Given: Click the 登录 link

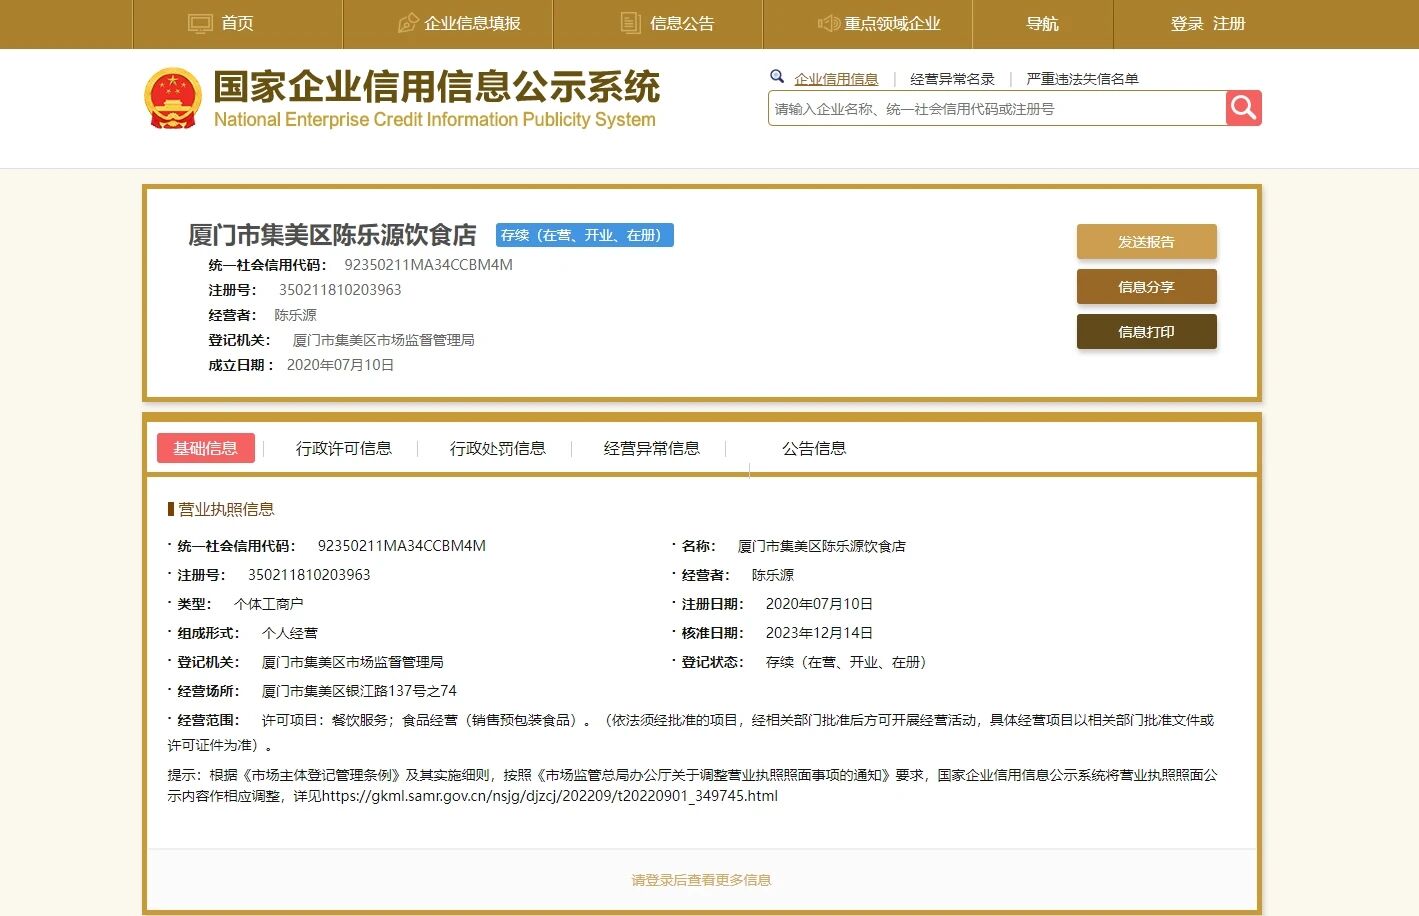Looking at the screenshot, I should [x=1187, y=23].
